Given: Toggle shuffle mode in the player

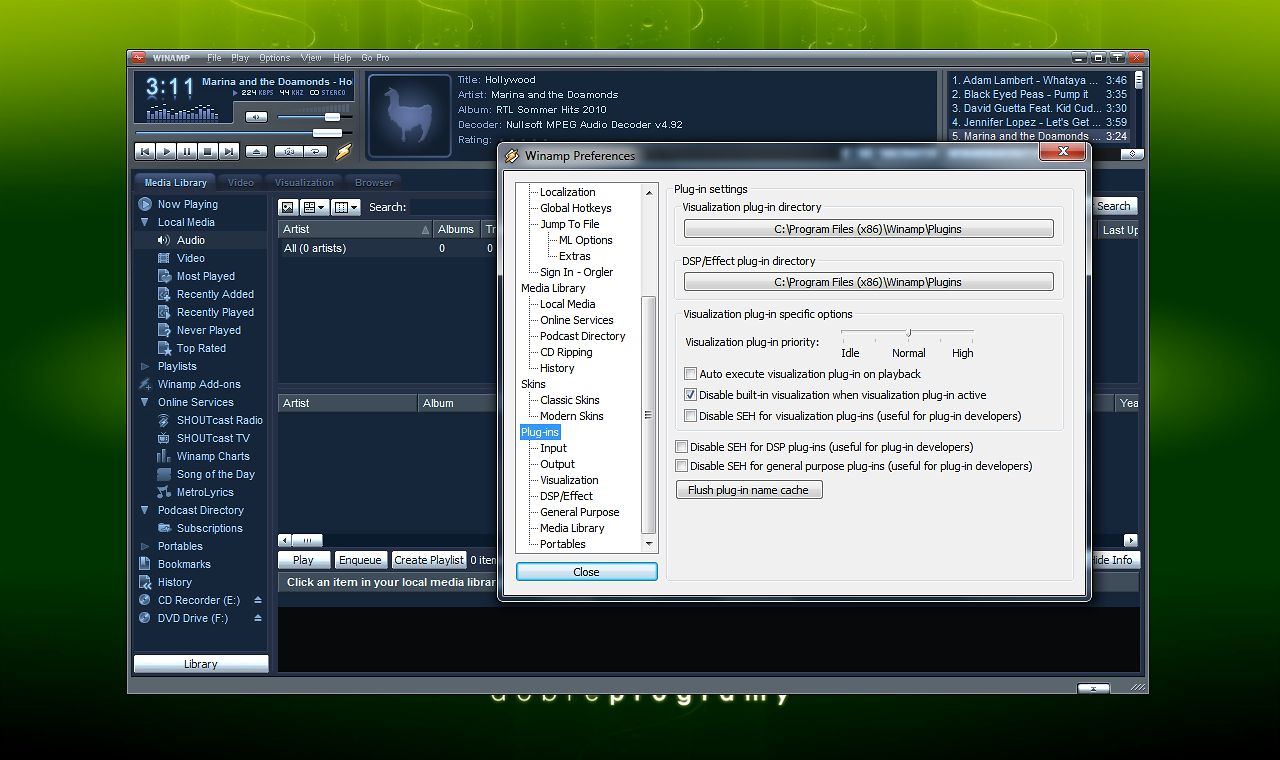Looking at the screenshot, I should (290, 152).
